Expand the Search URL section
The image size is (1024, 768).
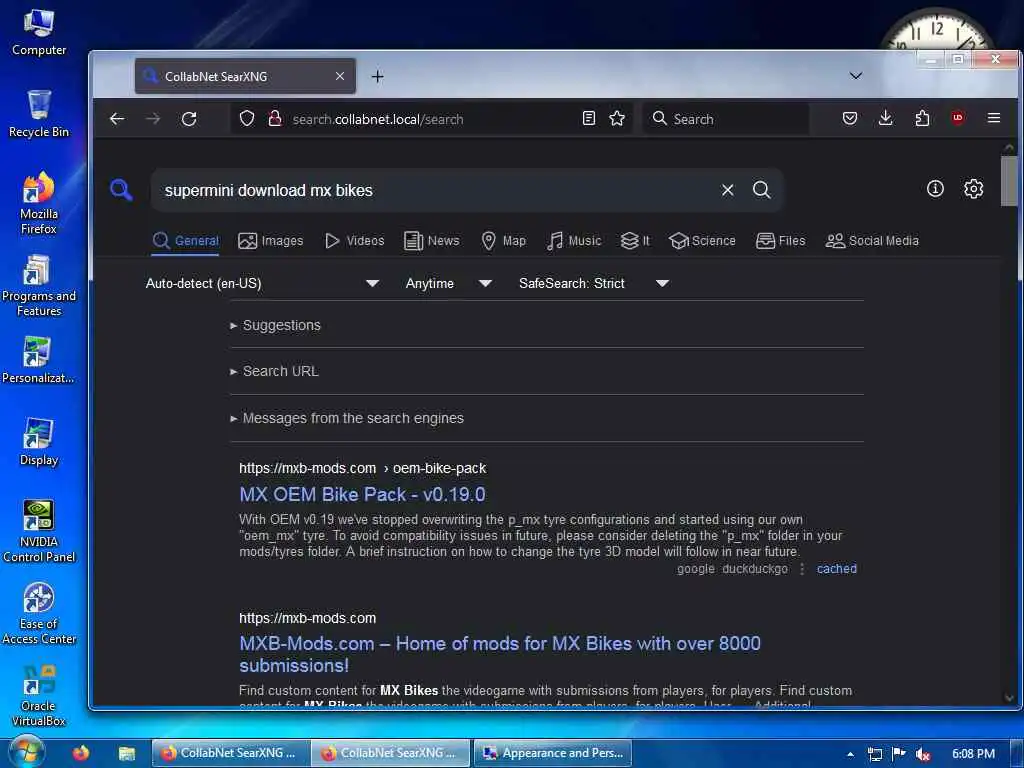(x=274, y=371)
